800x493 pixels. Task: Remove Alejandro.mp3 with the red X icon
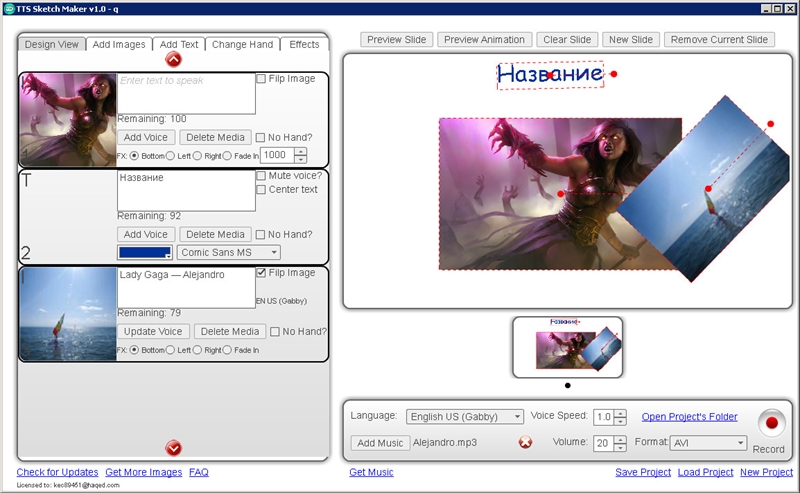click(525, 442)
